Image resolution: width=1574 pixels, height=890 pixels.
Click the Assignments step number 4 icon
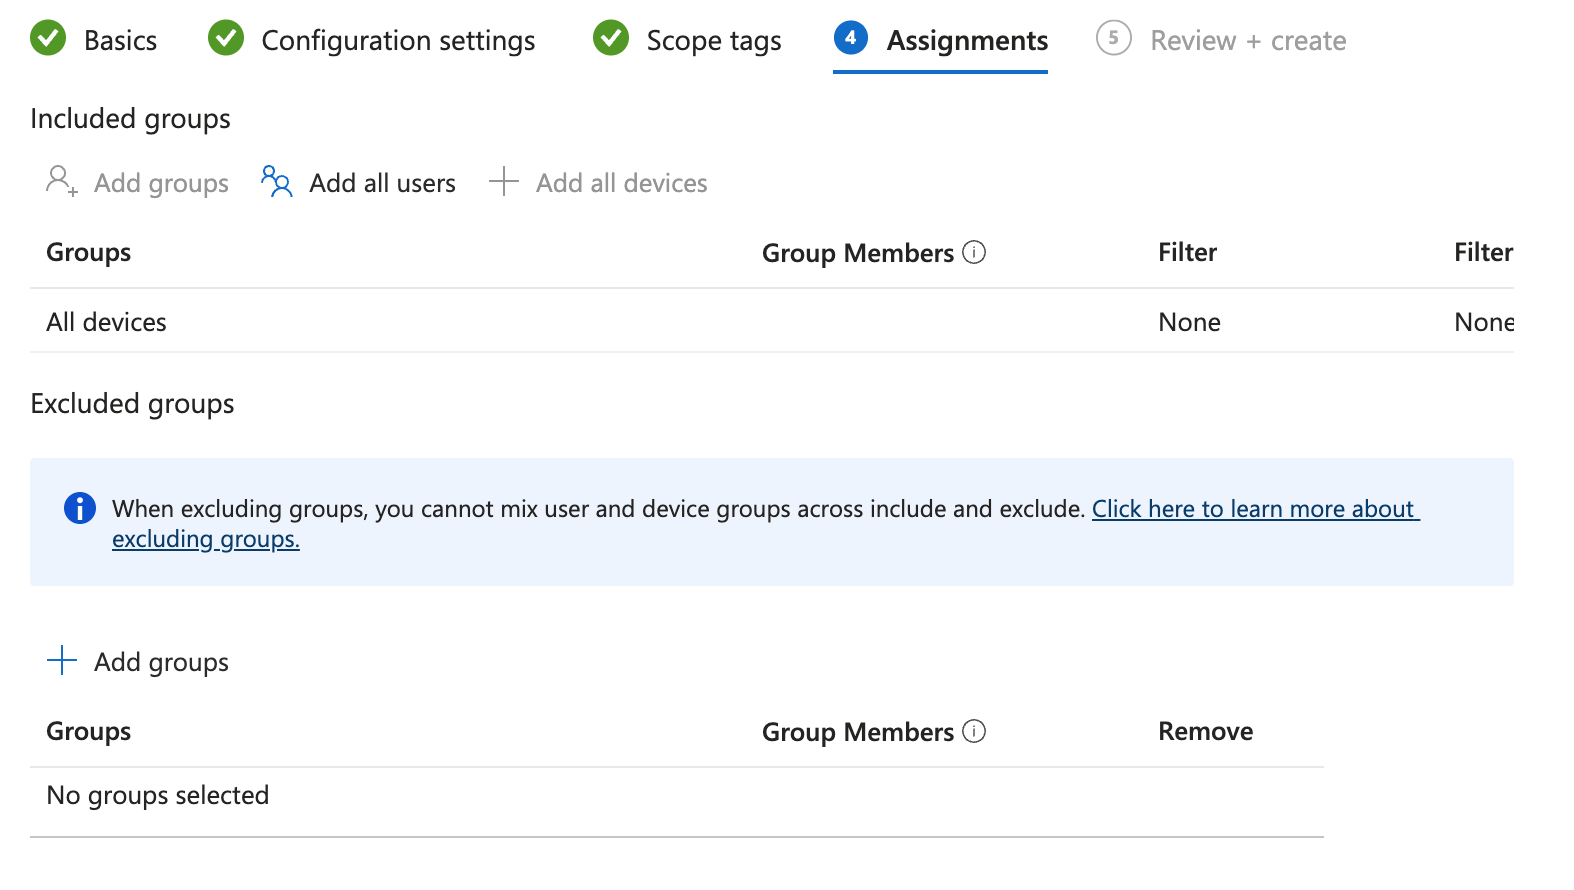(851, 38)
